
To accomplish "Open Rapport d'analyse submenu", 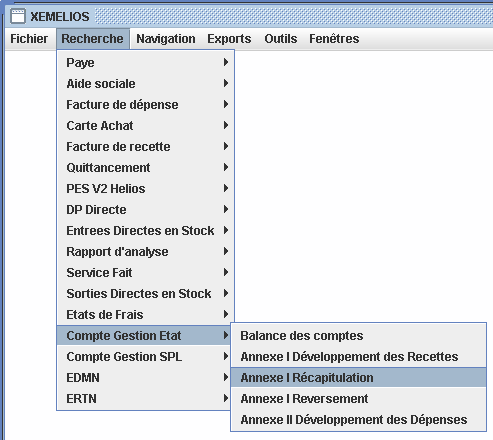I will (146, 252).
